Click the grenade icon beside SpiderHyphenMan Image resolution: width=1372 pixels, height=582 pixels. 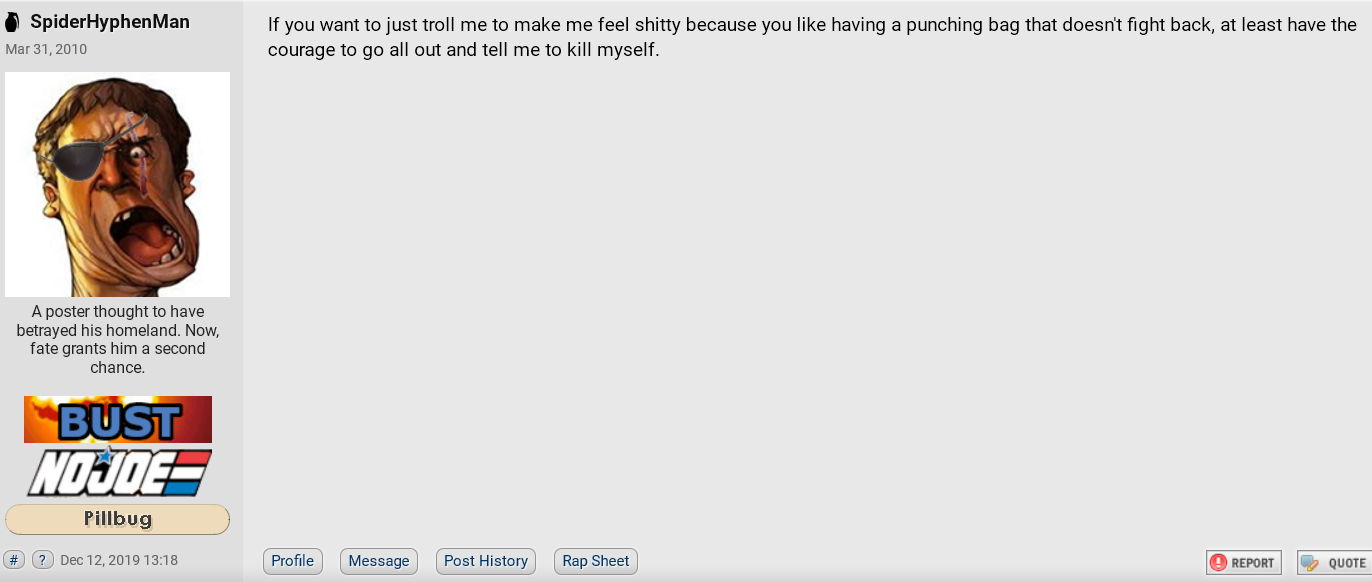(12, 22)
